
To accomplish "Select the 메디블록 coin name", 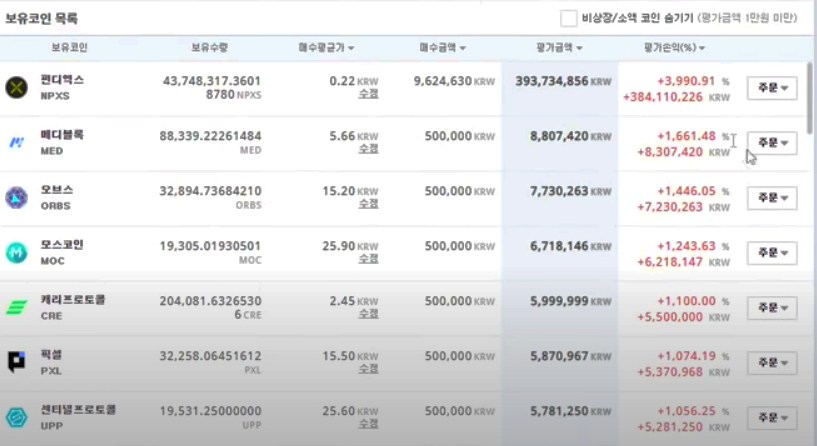I will tap(62, 135).
